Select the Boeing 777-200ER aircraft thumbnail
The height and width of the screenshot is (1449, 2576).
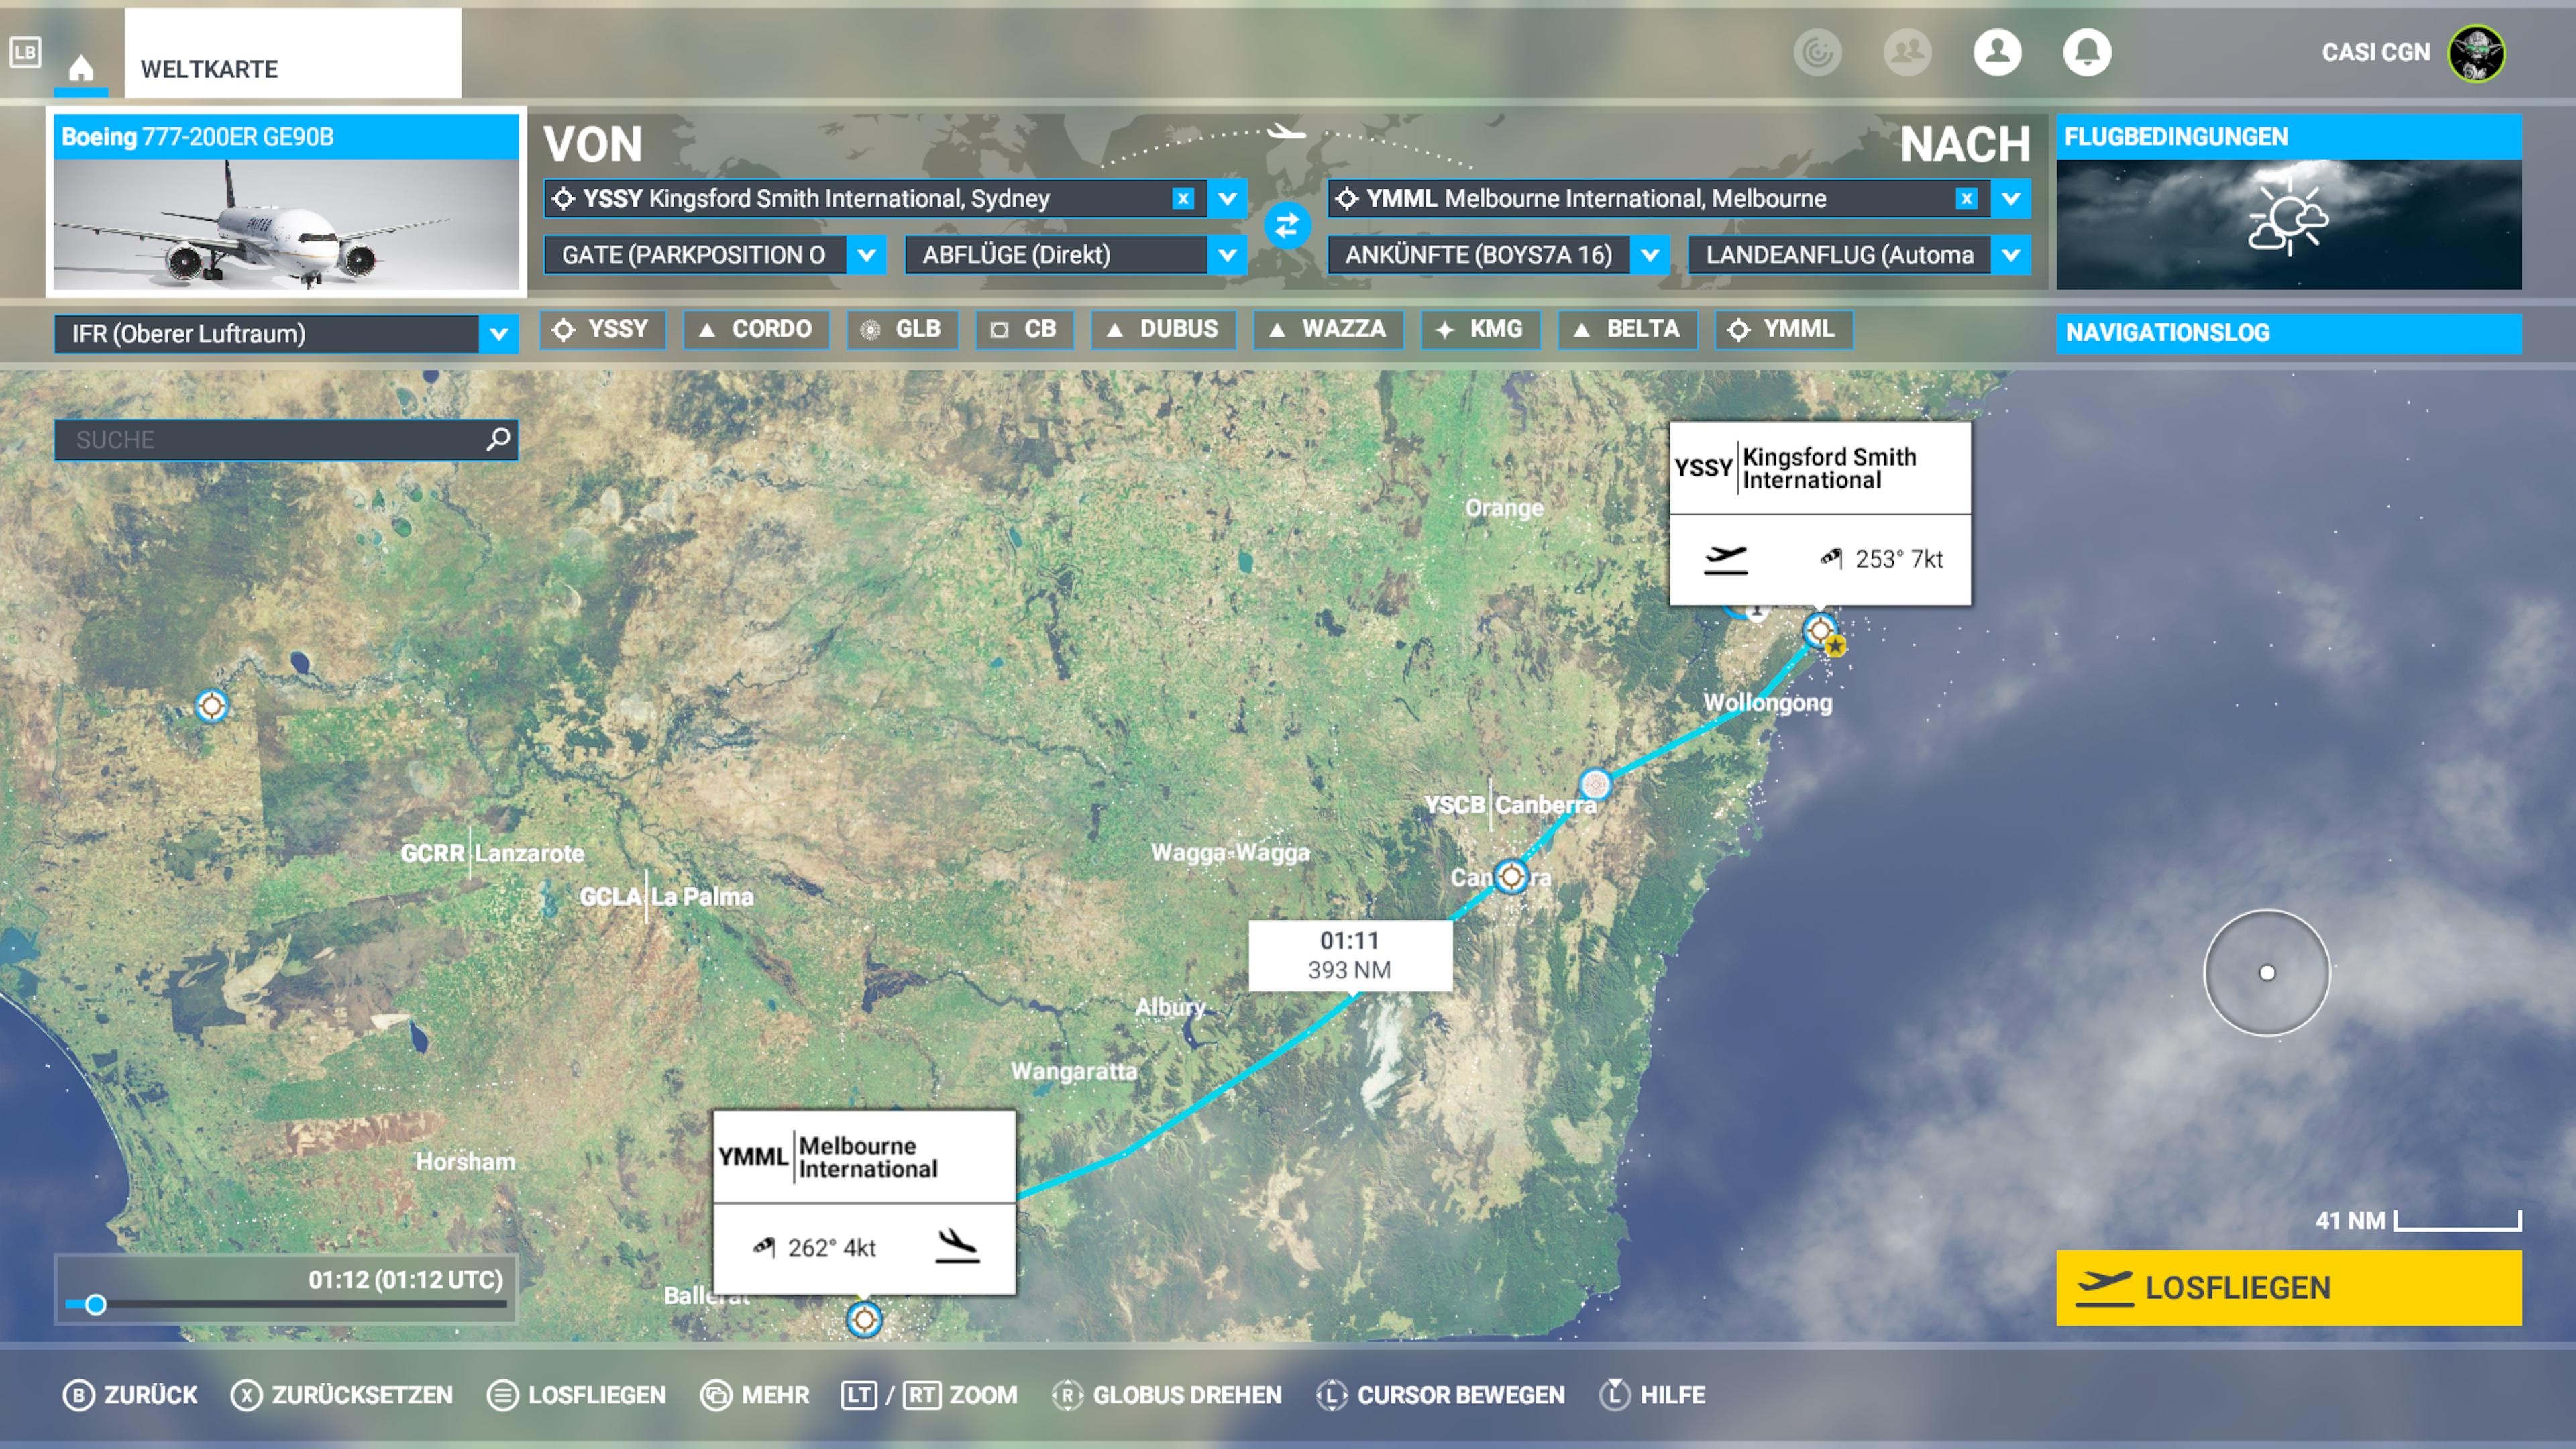[x=286, y=202]
